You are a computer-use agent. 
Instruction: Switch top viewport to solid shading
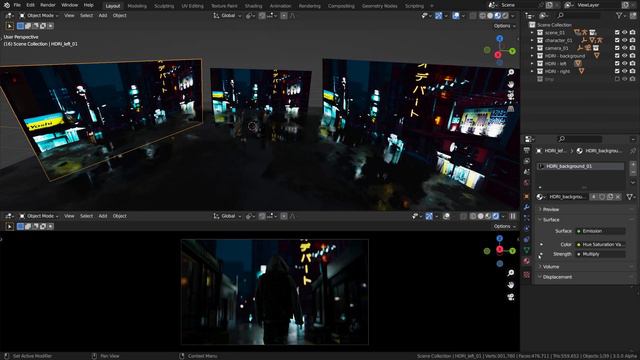[x=490, y=16]
